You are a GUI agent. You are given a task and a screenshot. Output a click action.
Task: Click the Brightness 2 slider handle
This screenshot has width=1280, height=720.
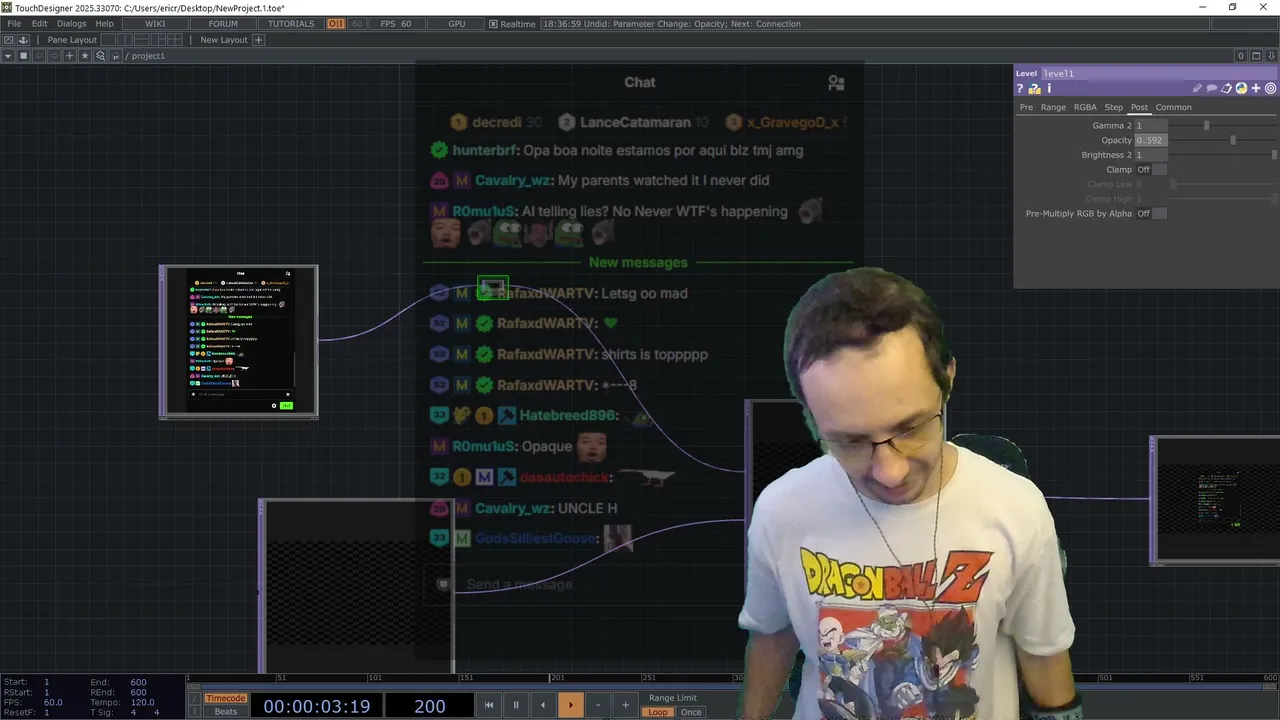(1274, 155)
